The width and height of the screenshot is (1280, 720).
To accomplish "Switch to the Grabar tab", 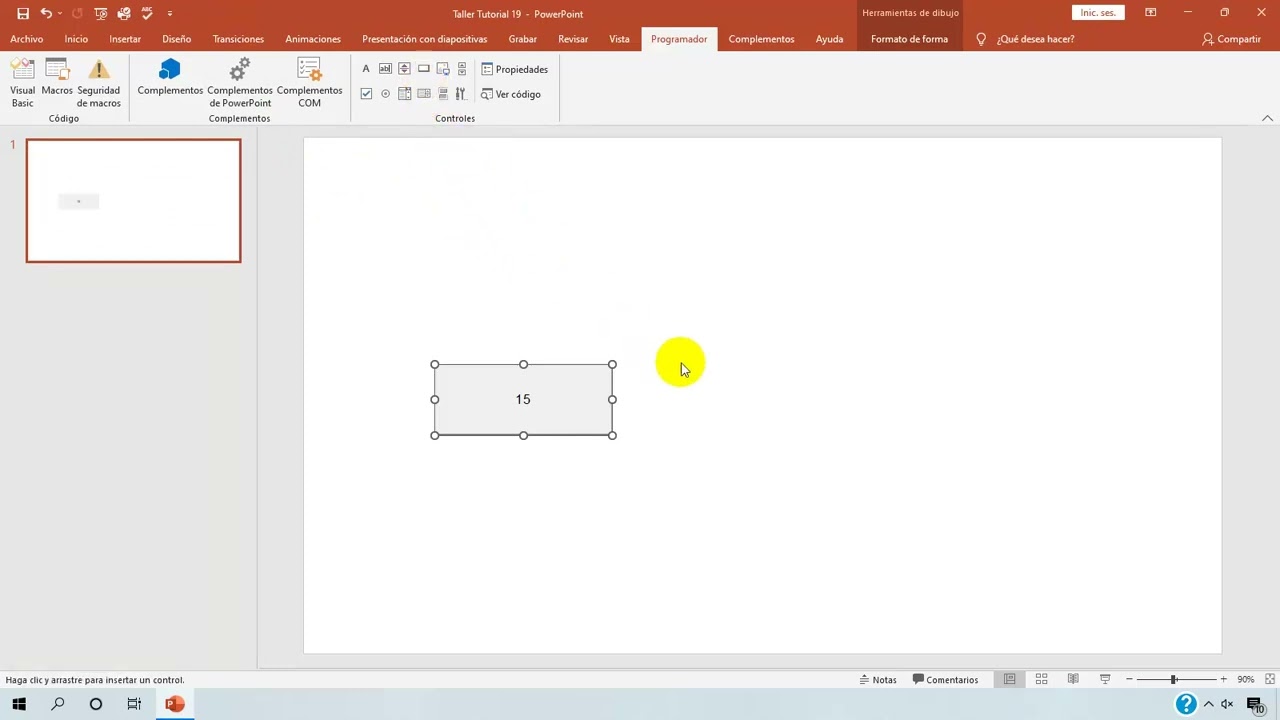I will tap(522, 39).
